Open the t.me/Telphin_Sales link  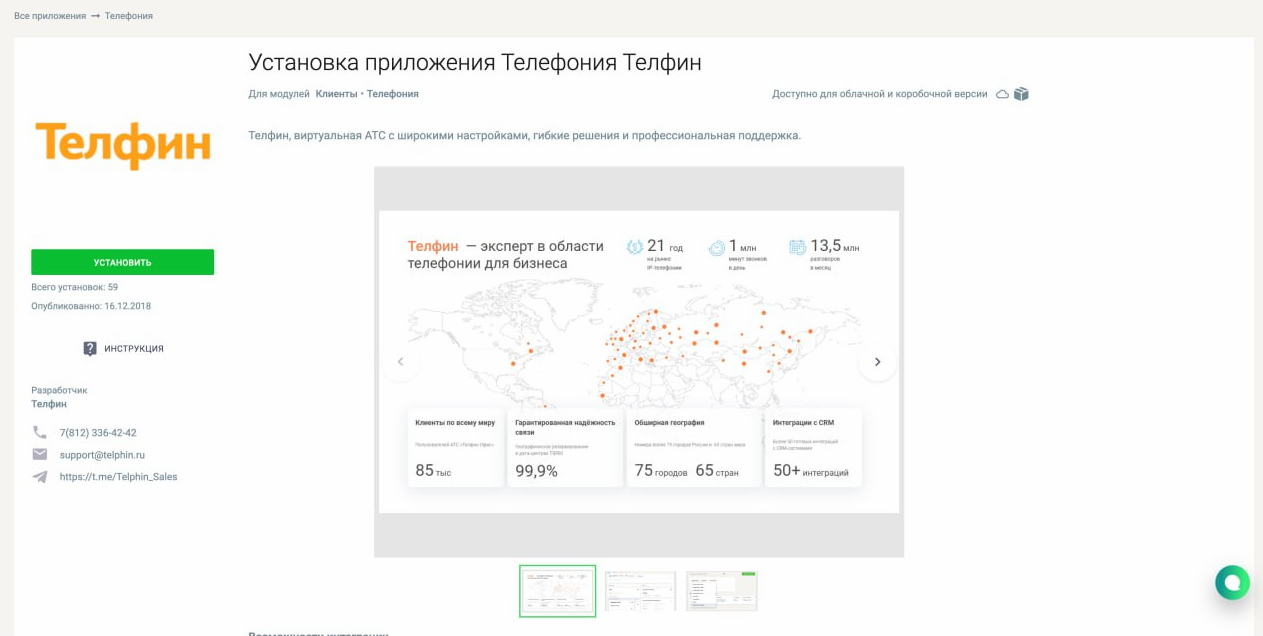click(x=117, y=476)
